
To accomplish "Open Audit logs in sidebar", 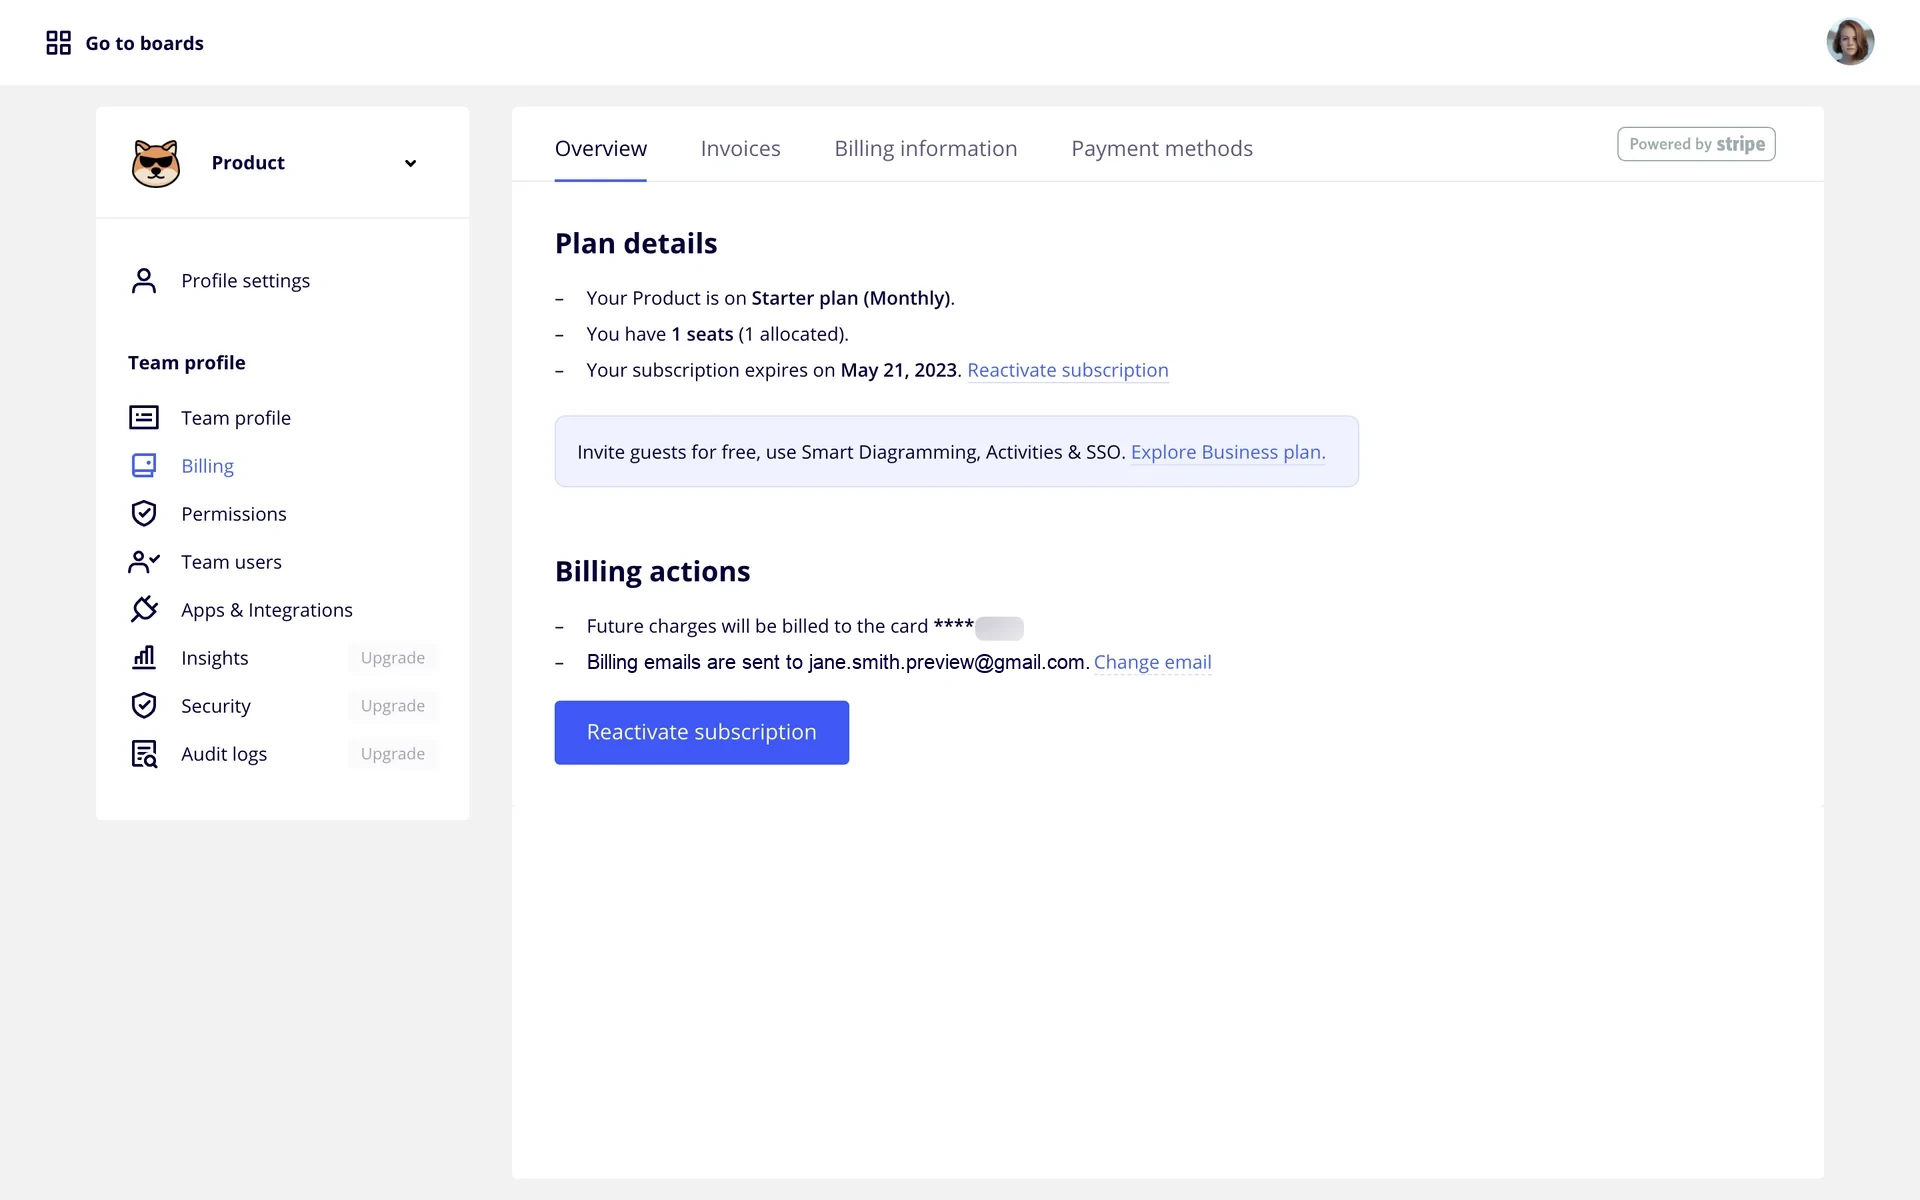I will pos(224,754).
